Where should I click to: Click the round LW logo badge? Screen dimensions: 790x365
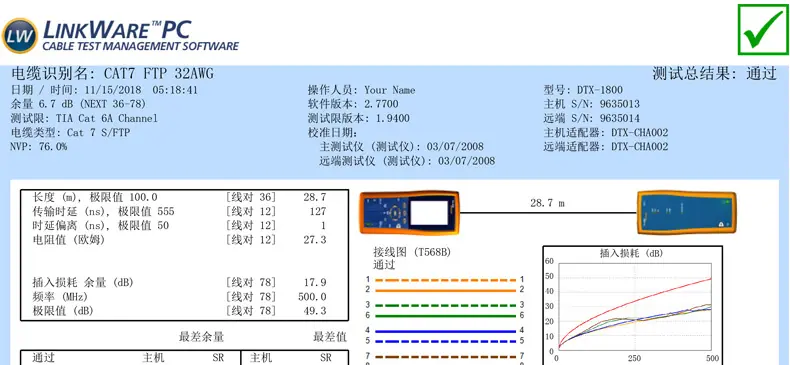click(x=20, y=36)
